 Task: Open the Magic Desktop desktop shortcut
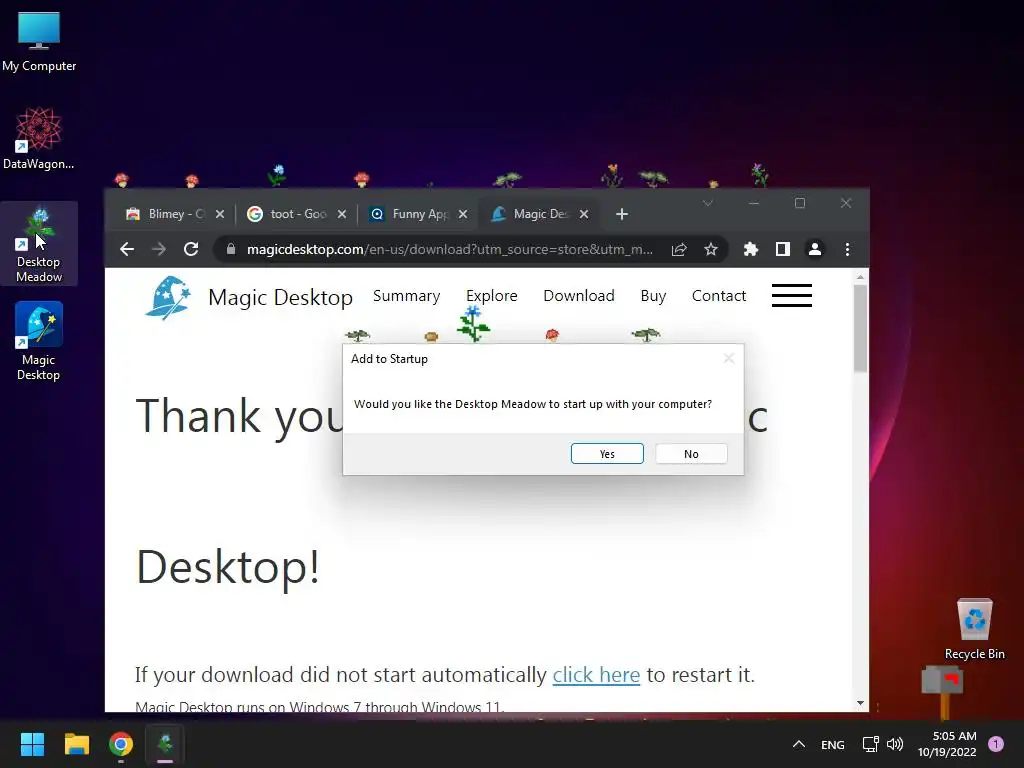39,342
